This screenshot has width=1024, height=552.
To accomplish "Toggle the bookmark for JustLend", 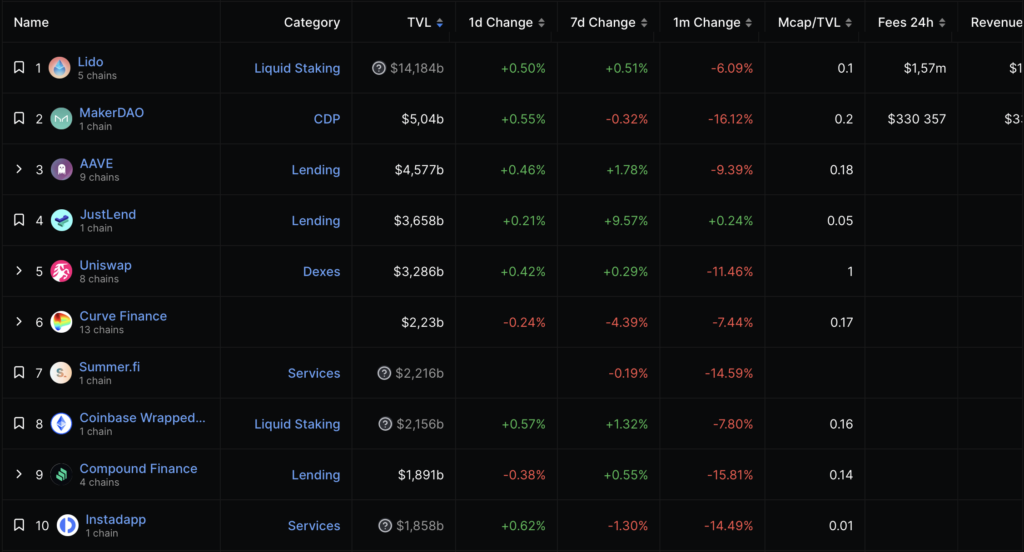I will tap(19, 220).
